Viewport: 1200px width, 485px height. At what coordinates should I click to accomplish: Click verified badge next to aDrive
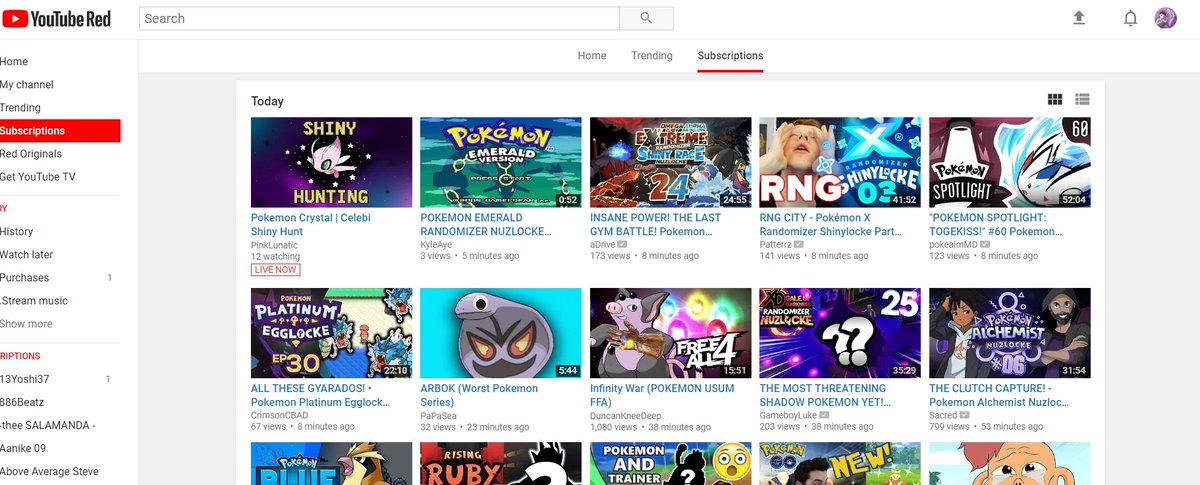622,243
